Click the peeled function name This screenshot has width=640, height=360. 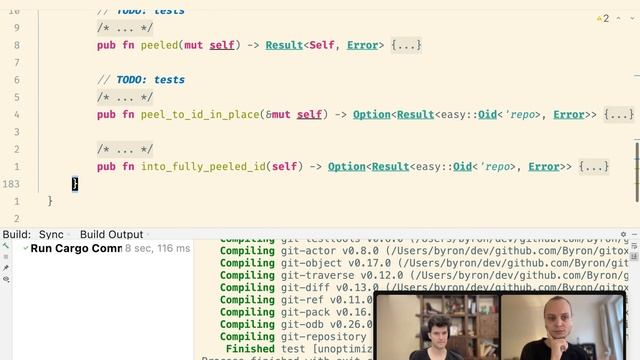coord(159,45)
